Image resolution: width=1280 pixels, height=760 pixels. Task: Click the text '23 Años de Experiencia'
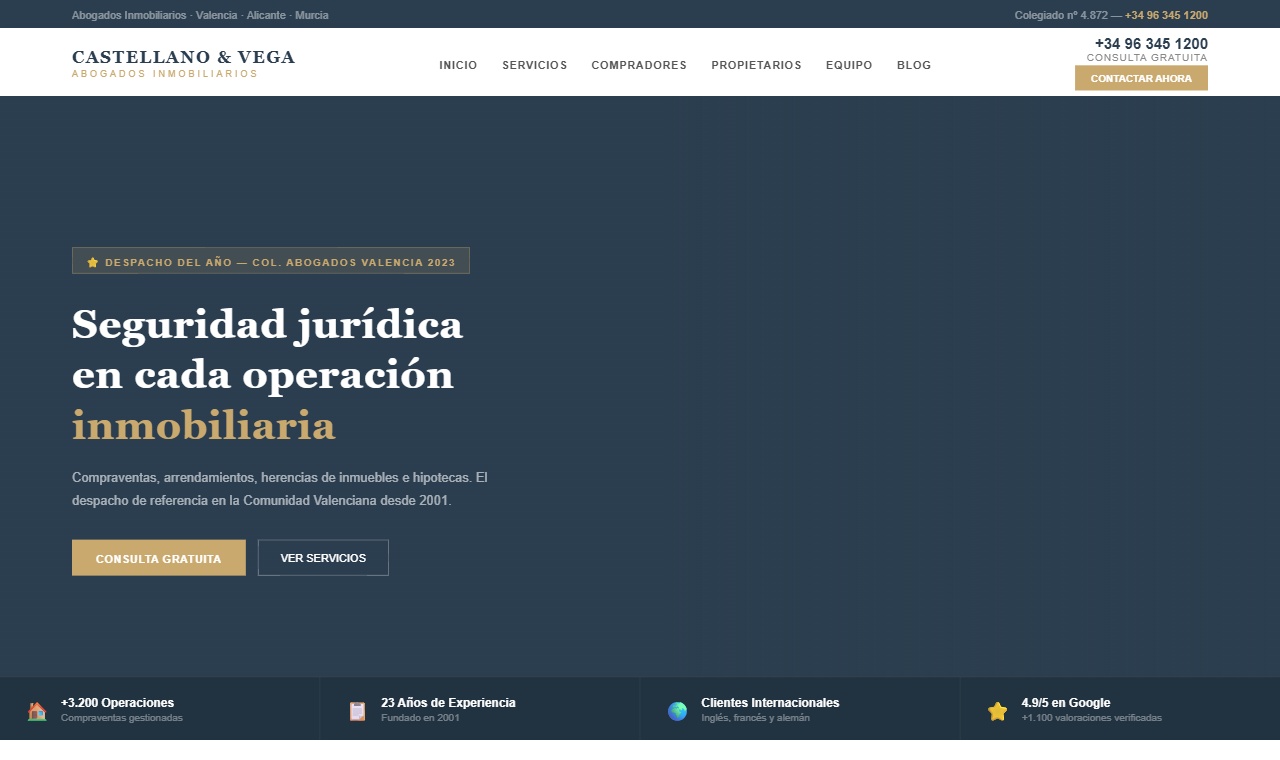pyautogui.click(x=448, y=703)
